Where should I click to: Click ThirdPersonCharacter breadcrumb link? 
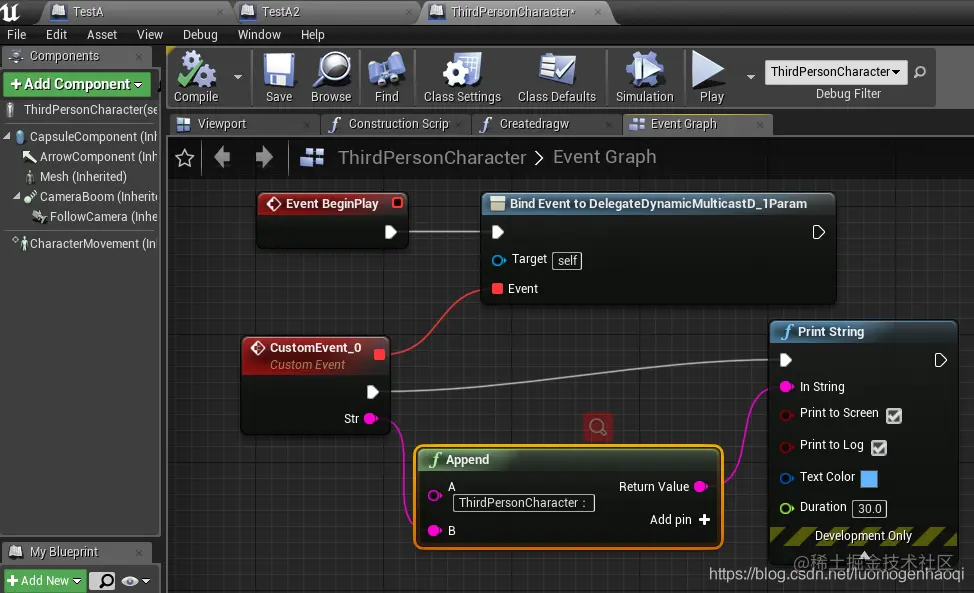tap(432, 158)
